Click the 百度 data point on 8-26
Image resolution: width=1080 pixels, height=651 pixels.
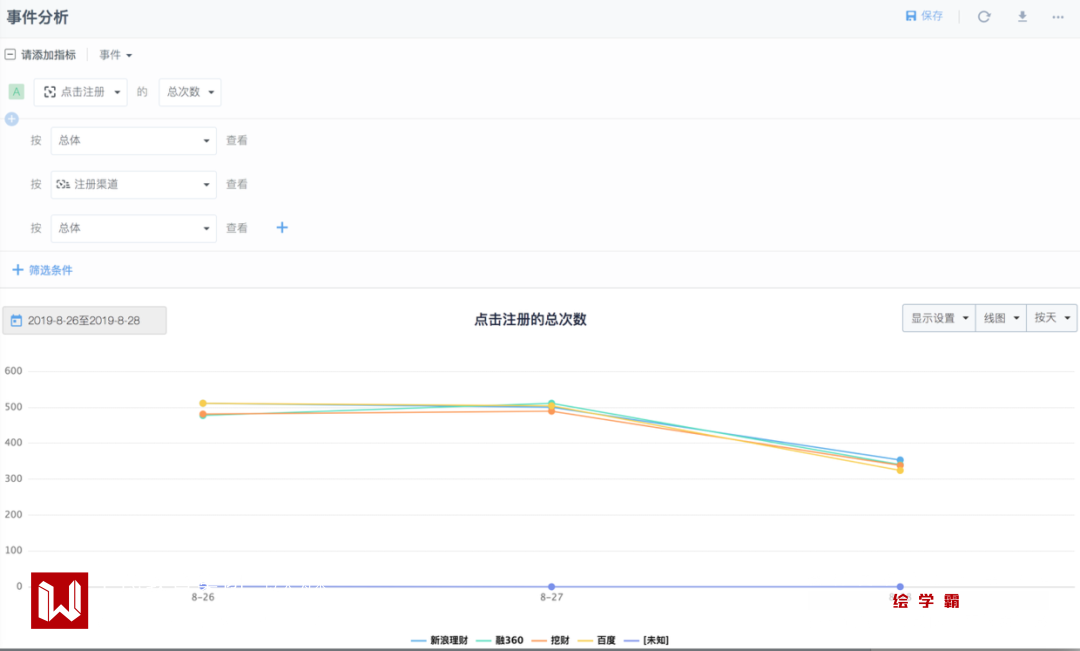click(x=202, y=404)
